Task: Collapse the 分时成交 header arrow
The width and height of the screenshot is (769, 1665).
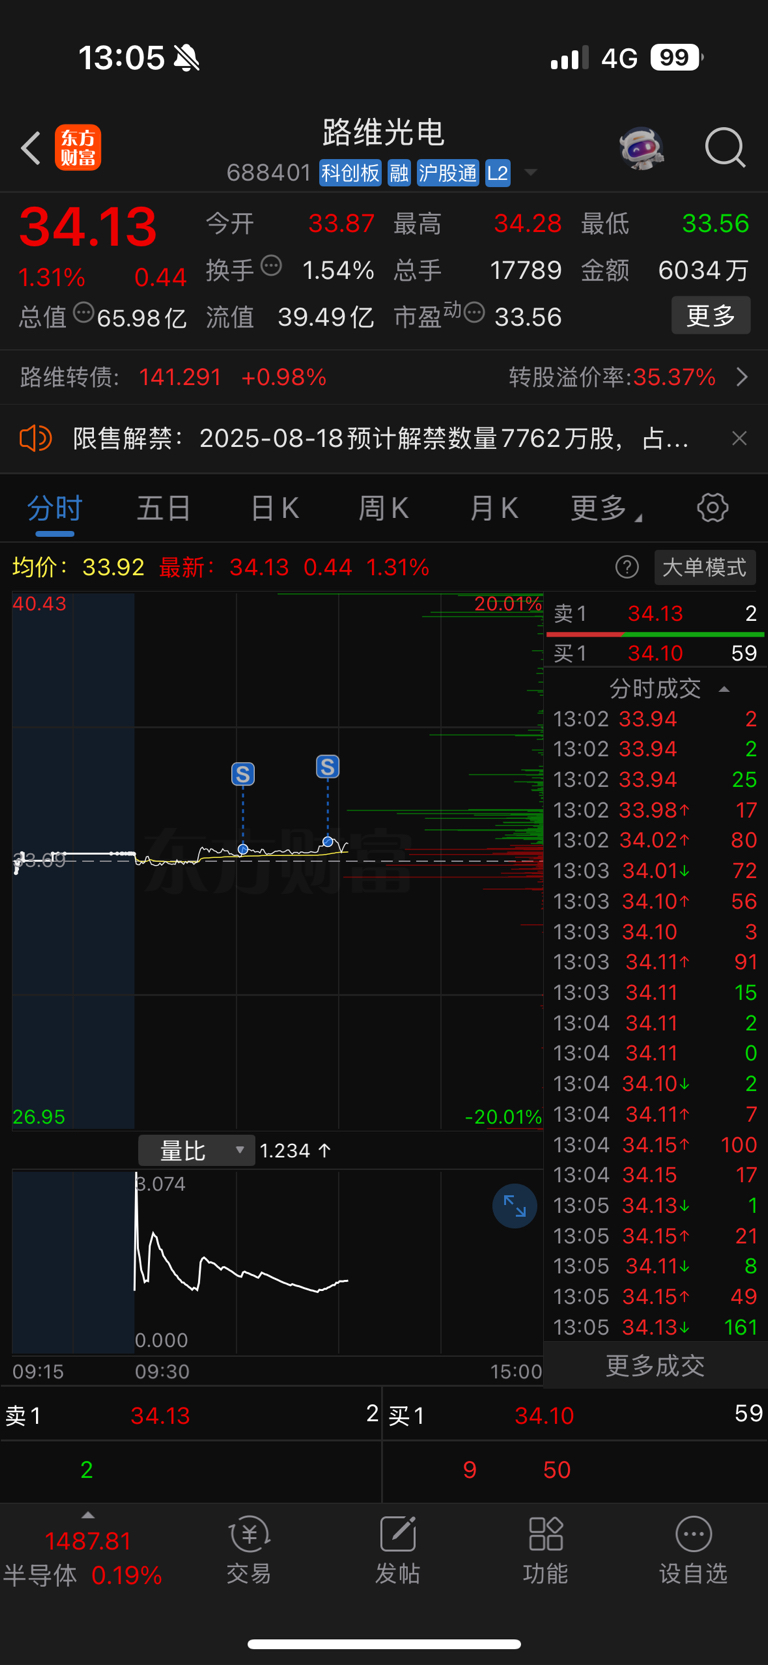Action: click(x=724, y=689)
